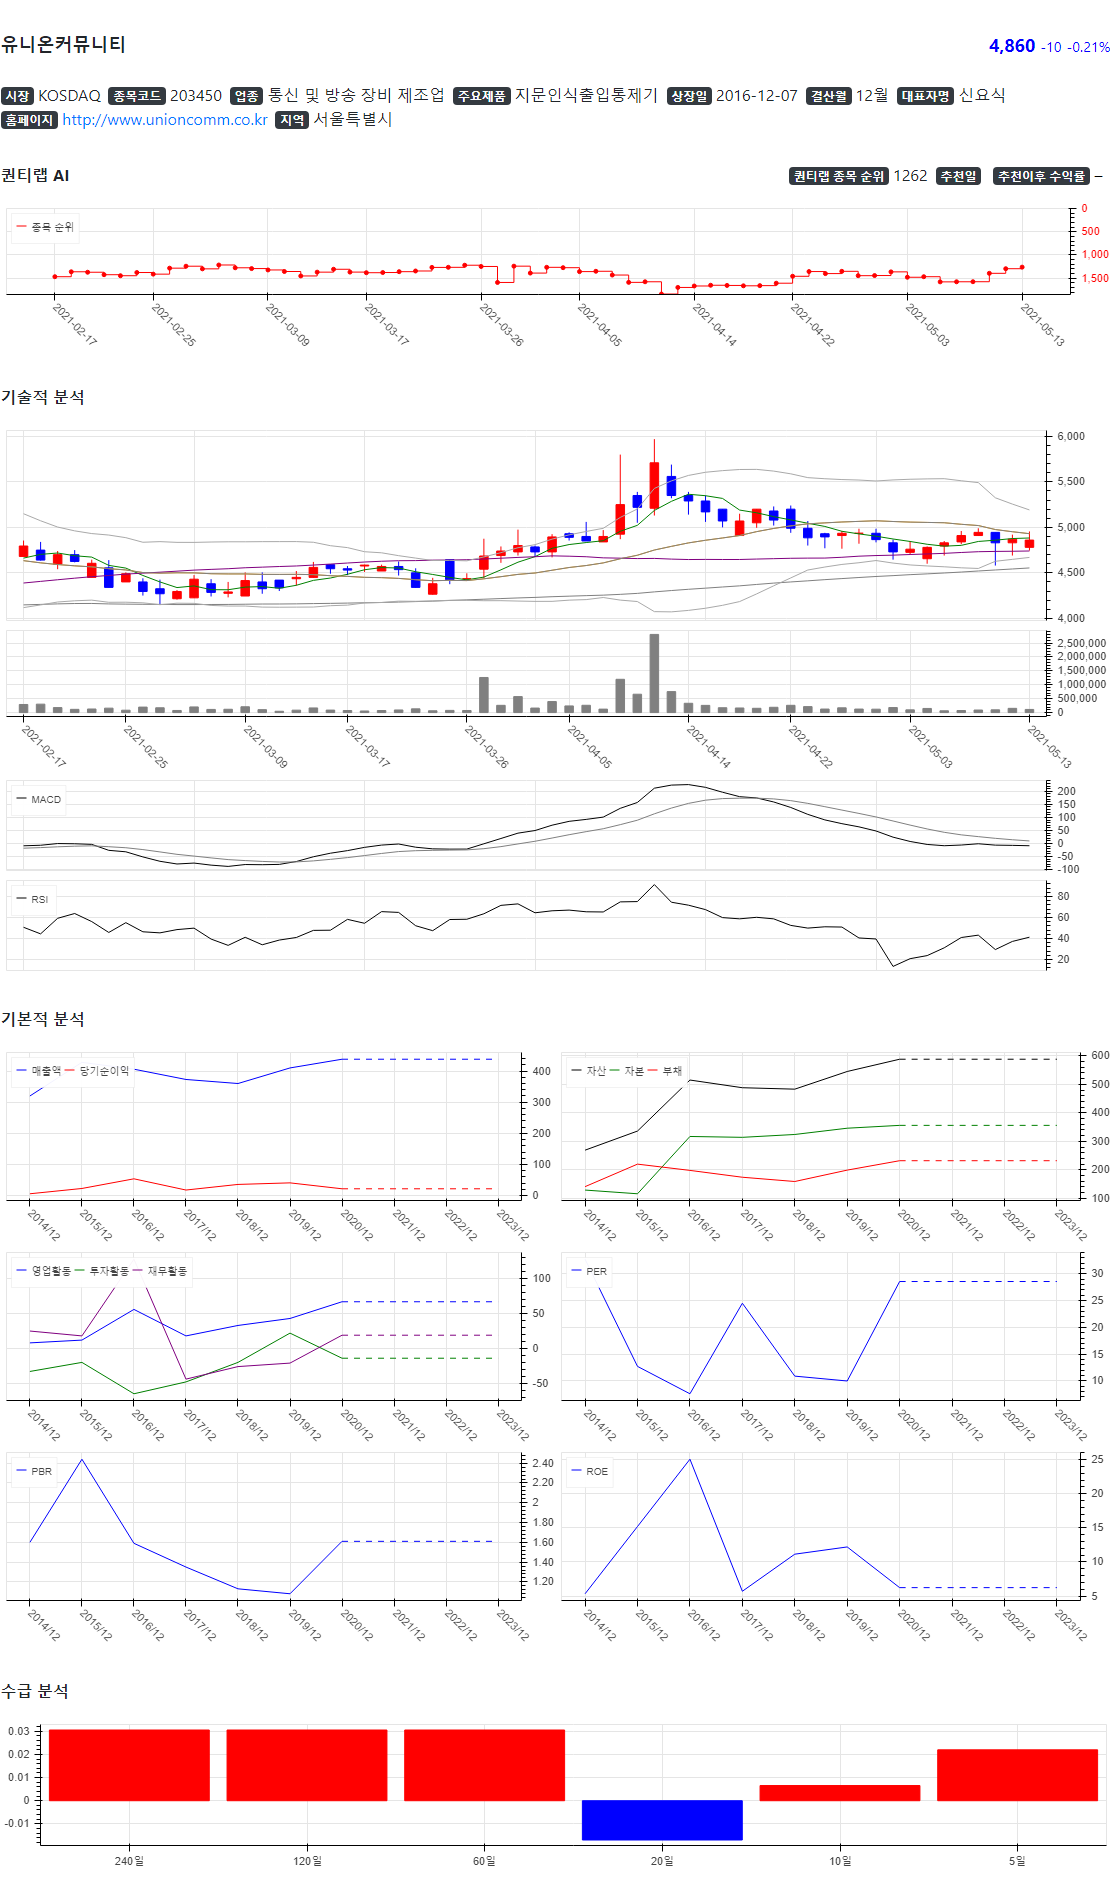Image resolution: width=1110 pixels, height=1877 pixels.
Task: Click the 상장일 badge
Action: click(x=689, y=96)
